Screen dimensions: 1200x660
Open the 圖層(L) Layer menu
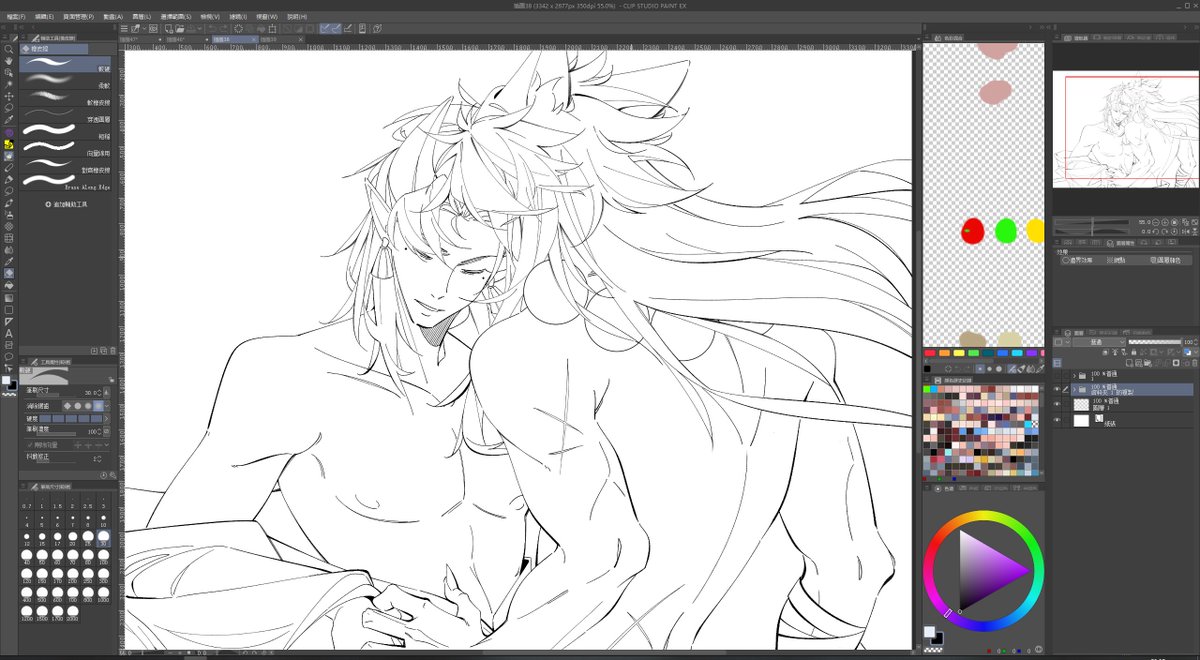140,17
